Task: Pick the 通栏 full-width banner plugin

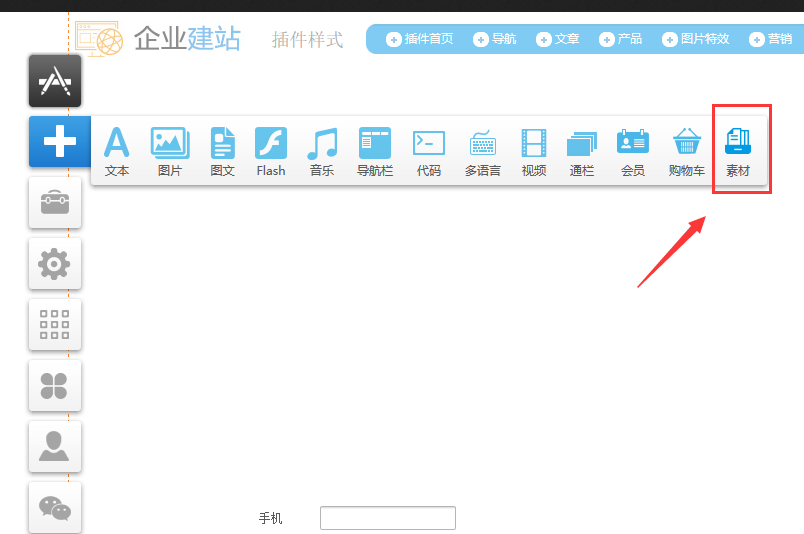Action: (582, 151)
